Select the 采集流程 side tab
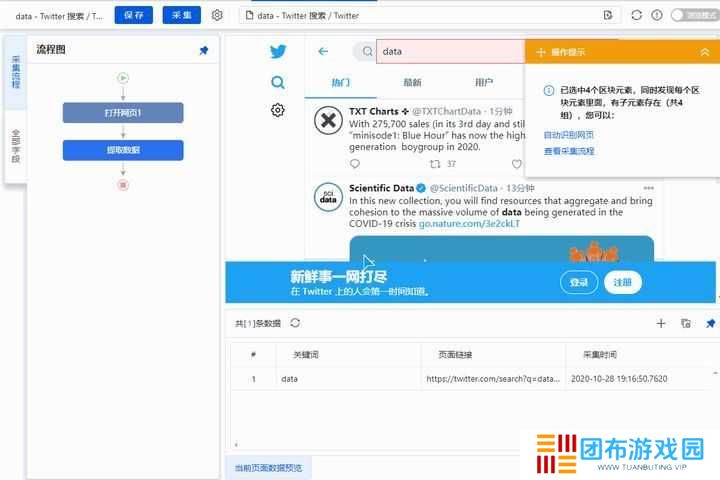This screenshot has height=480, width=720. pos(16,72)
